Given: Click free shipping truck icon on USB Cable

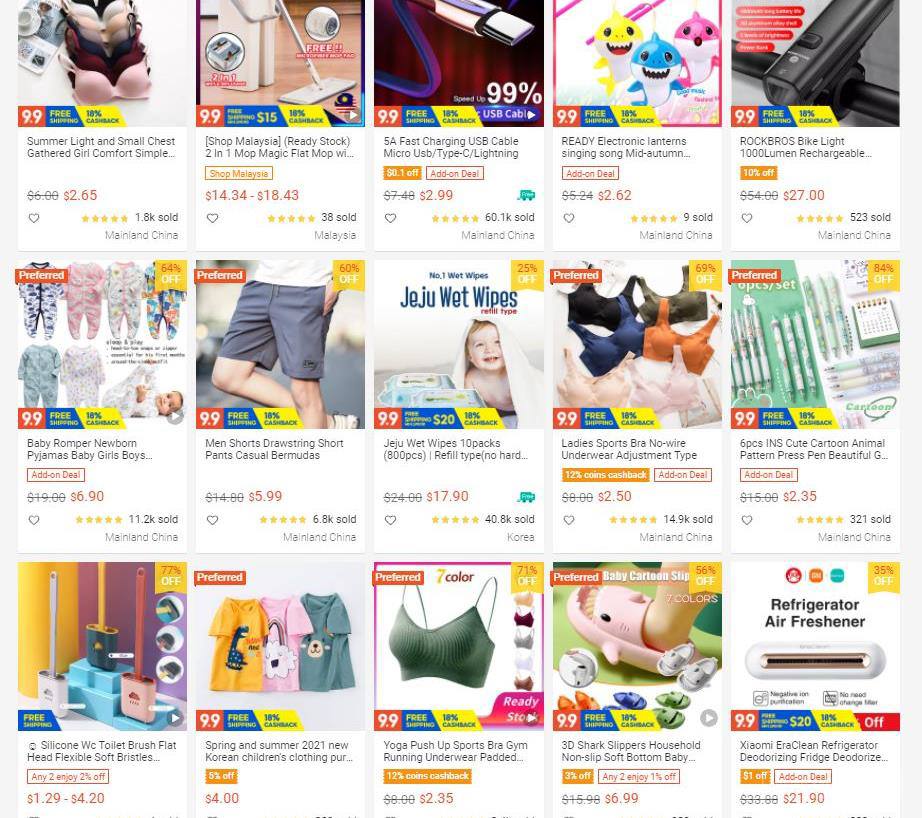Looking at the screenshot, I should tap(526, 195).
